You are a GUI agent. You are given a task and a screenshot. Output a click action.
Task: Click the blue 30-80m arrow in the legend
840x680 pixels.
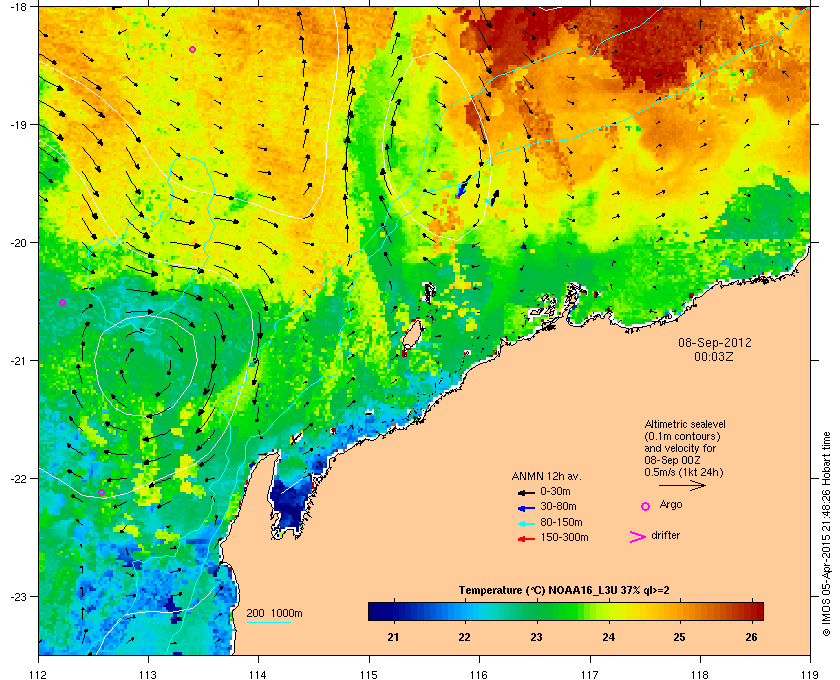coord(526,507)
